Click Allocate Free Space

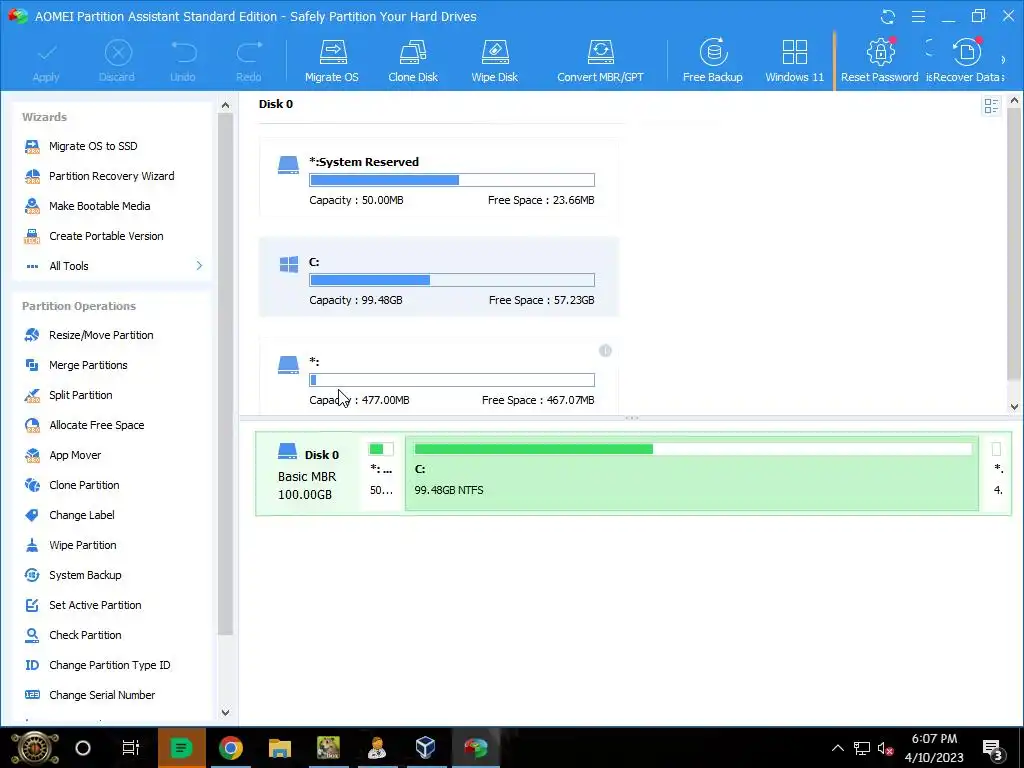pyautogui.click(x=97, y=425)
